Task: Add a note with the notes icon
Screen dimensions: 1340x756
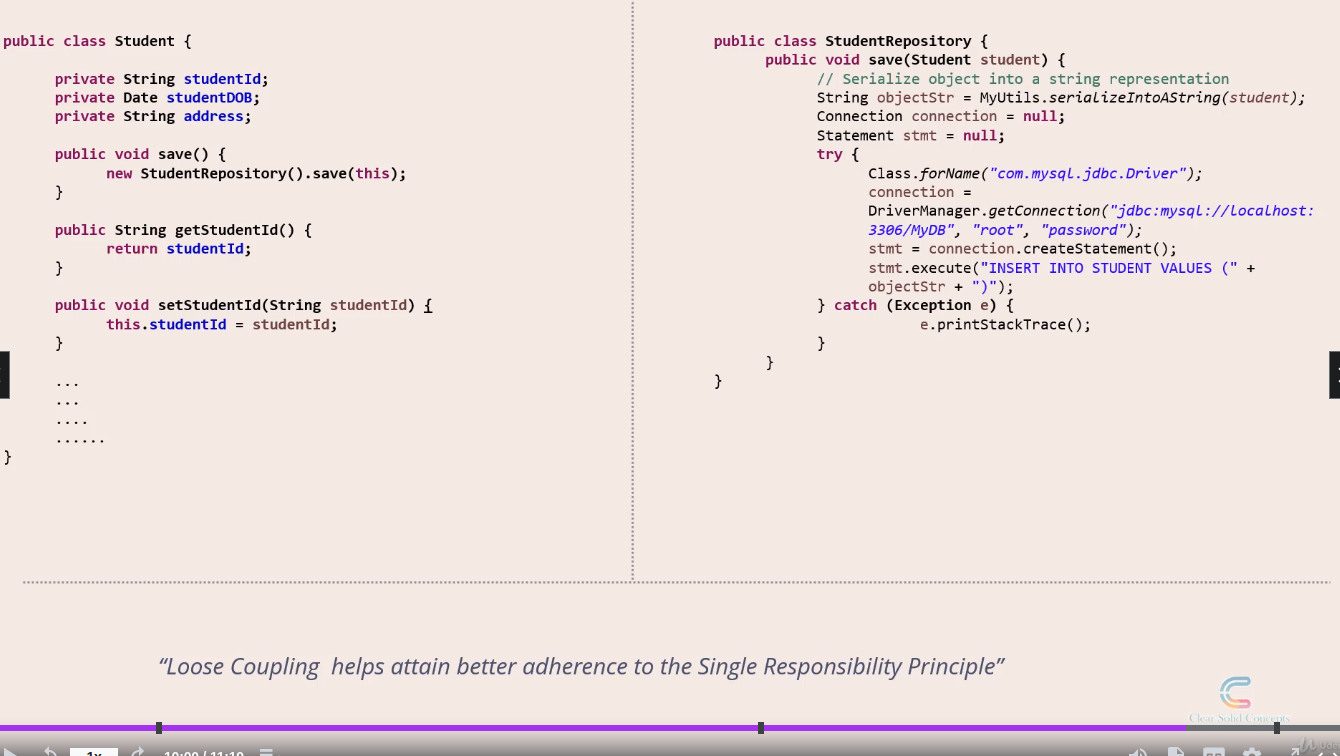Action: (x=266, y=752)
